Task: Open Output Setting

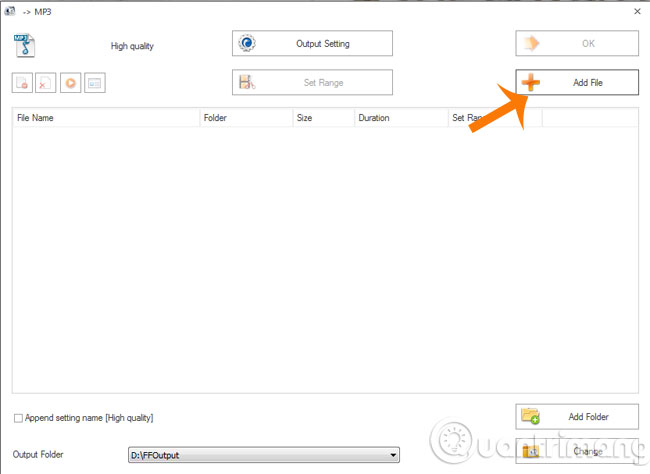Action: 312,43
